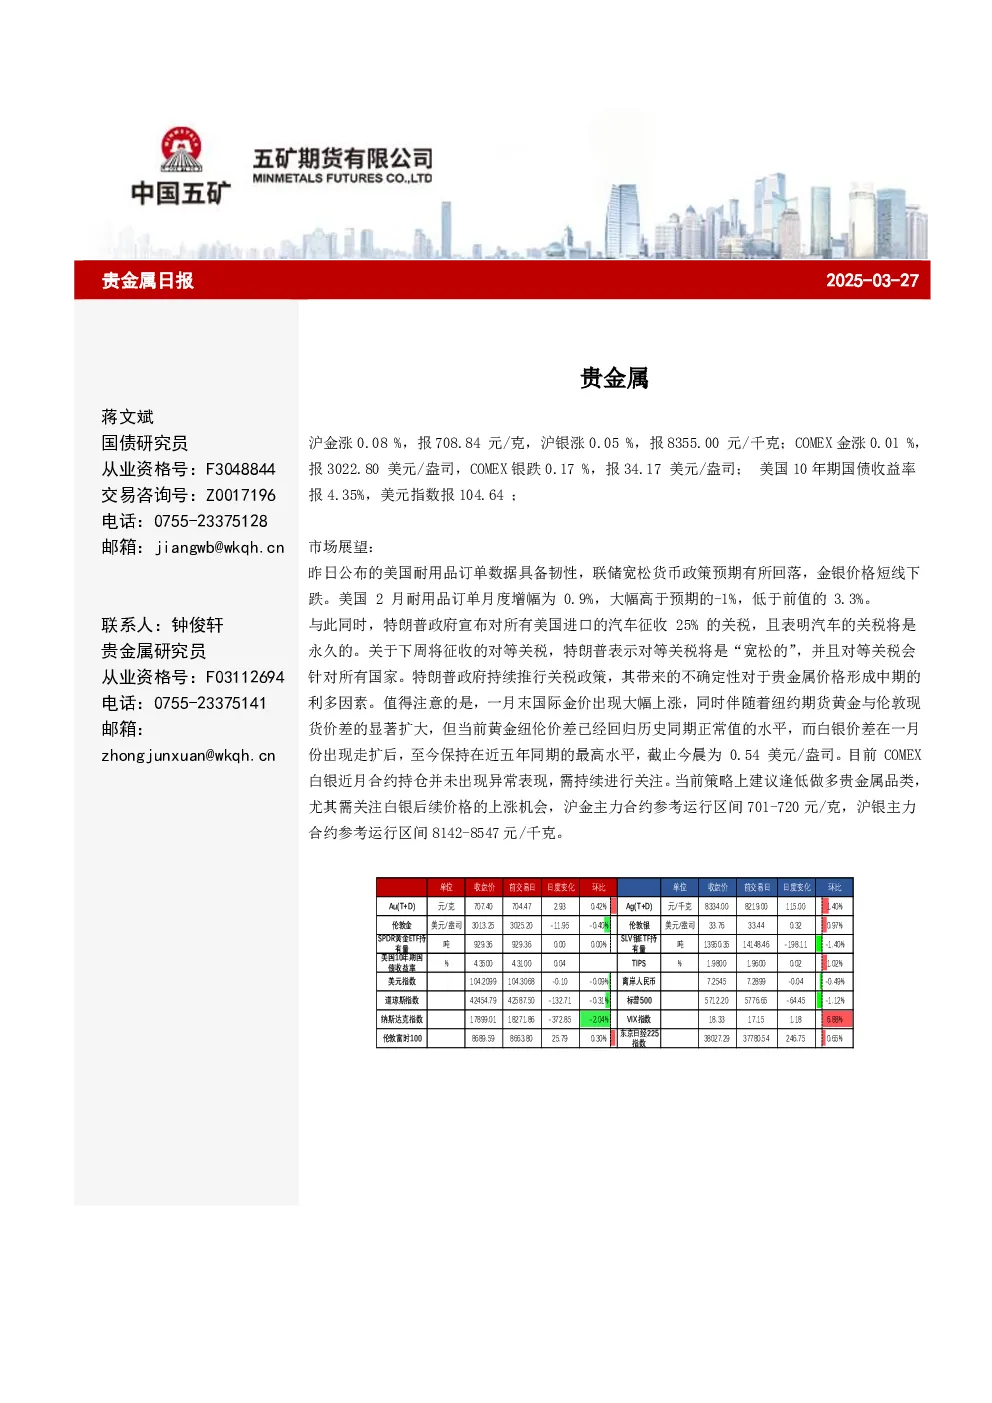Click the line starting 沪金涨0.08 %
The image size is (992, 1403).
(614, 443)
